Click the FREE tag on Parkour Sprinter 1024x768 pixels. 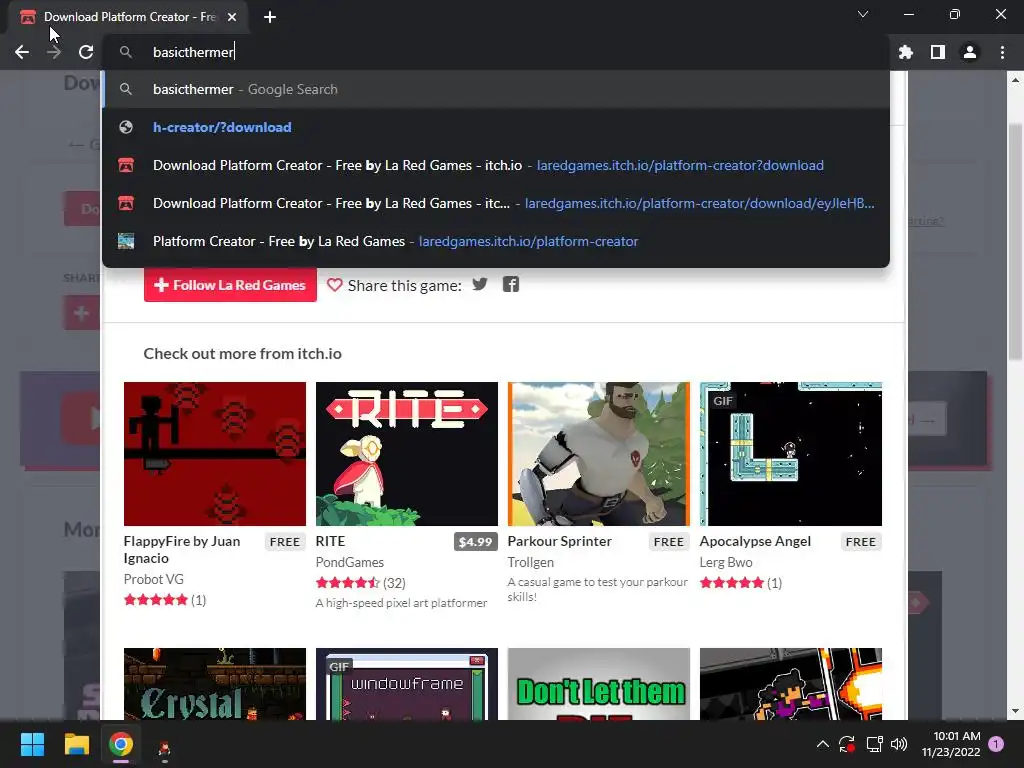tap(669, 542)
